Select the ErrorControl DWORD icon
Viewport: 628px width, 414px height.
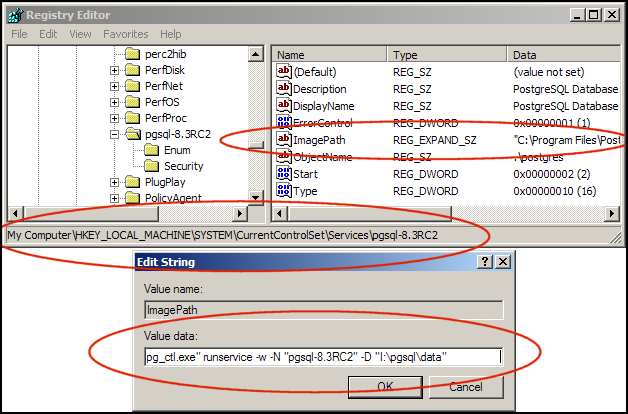point(283,122)
